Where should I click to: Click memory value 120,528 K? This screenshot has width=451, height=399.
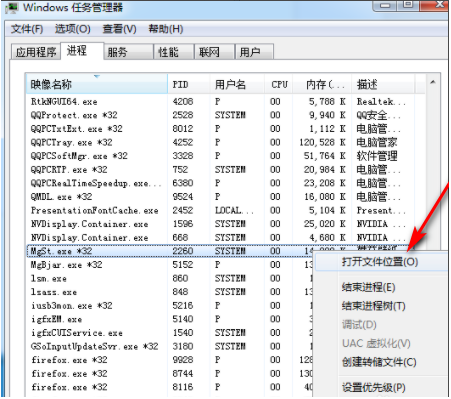coord(322,143)
